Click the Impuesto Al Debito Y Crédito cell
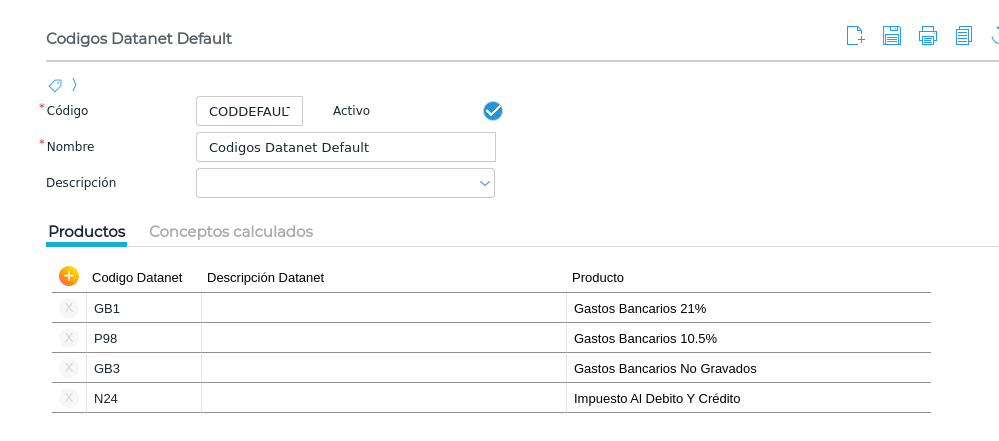Viewport: 999px width, 441px height. tap(656, 398)
